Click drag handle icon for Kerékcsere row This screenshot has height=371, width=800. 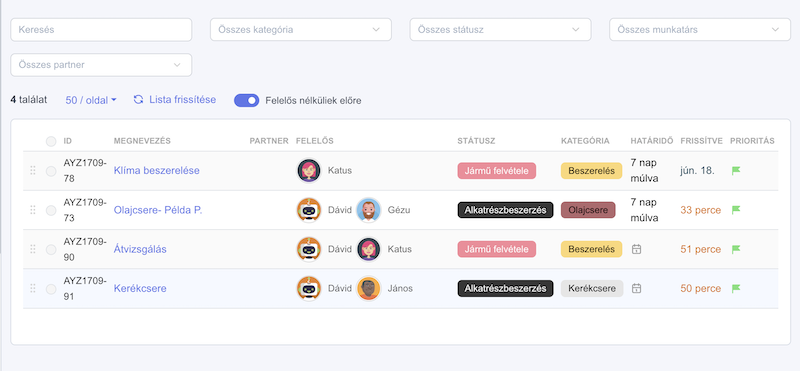tap(33, 288)
